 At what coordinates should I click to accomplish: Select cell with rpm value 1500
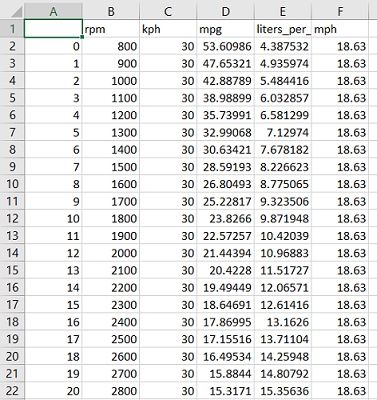point(111,167)
